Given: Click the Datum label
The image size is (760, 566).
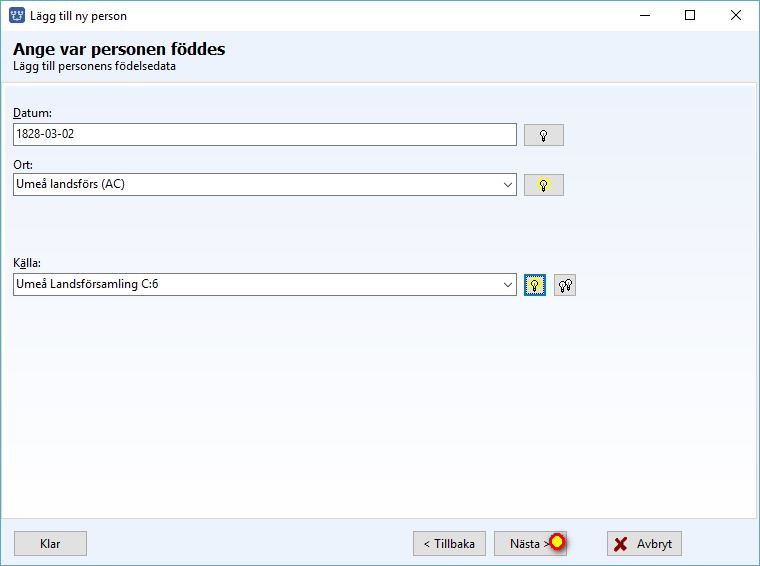Looking at the screenshot, I should pyautogui.click(x=32, y=113).
